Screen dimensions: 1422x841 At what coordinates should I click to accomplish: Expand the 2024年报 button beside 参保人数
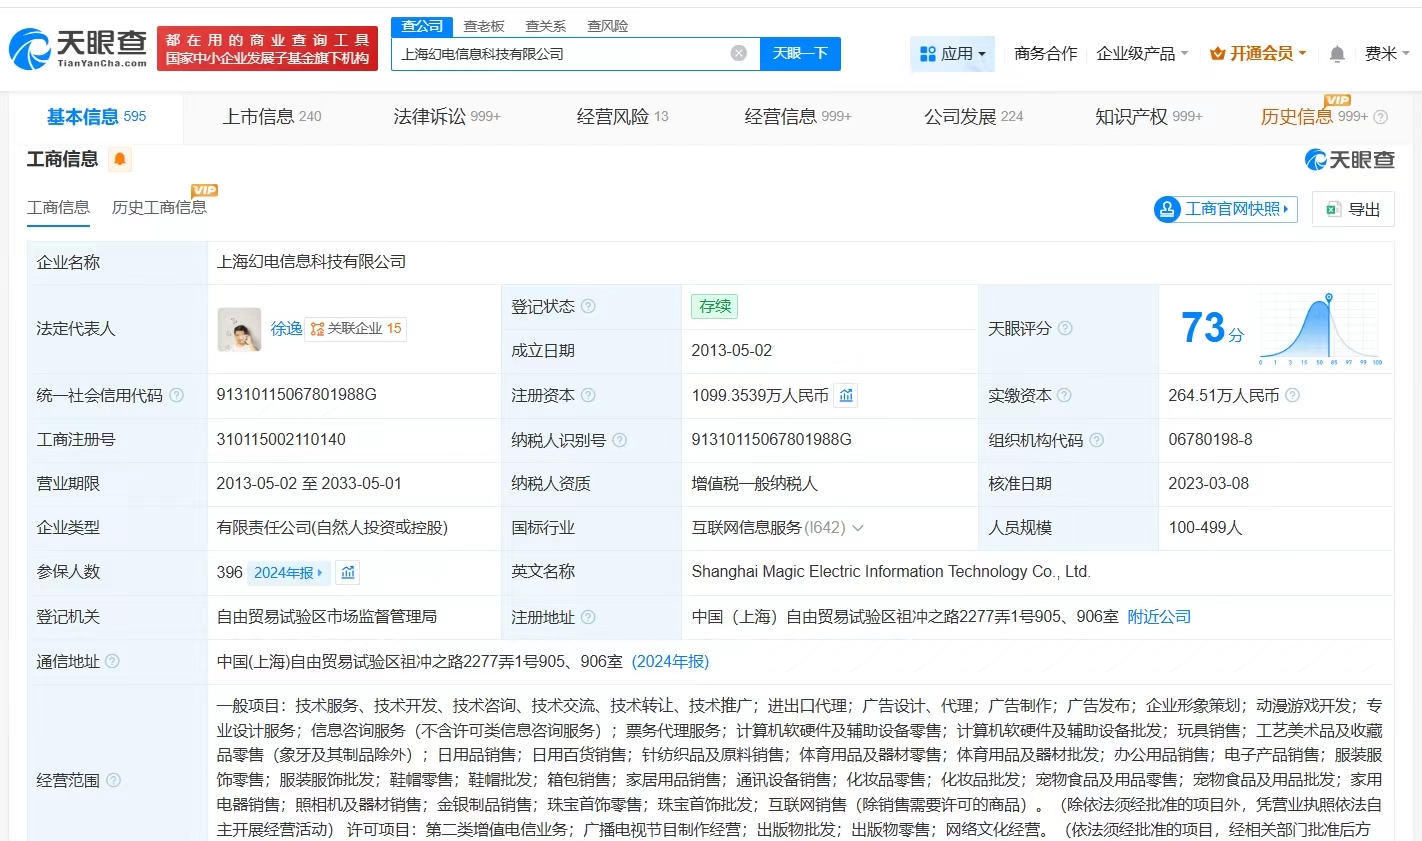coord(288,572)
